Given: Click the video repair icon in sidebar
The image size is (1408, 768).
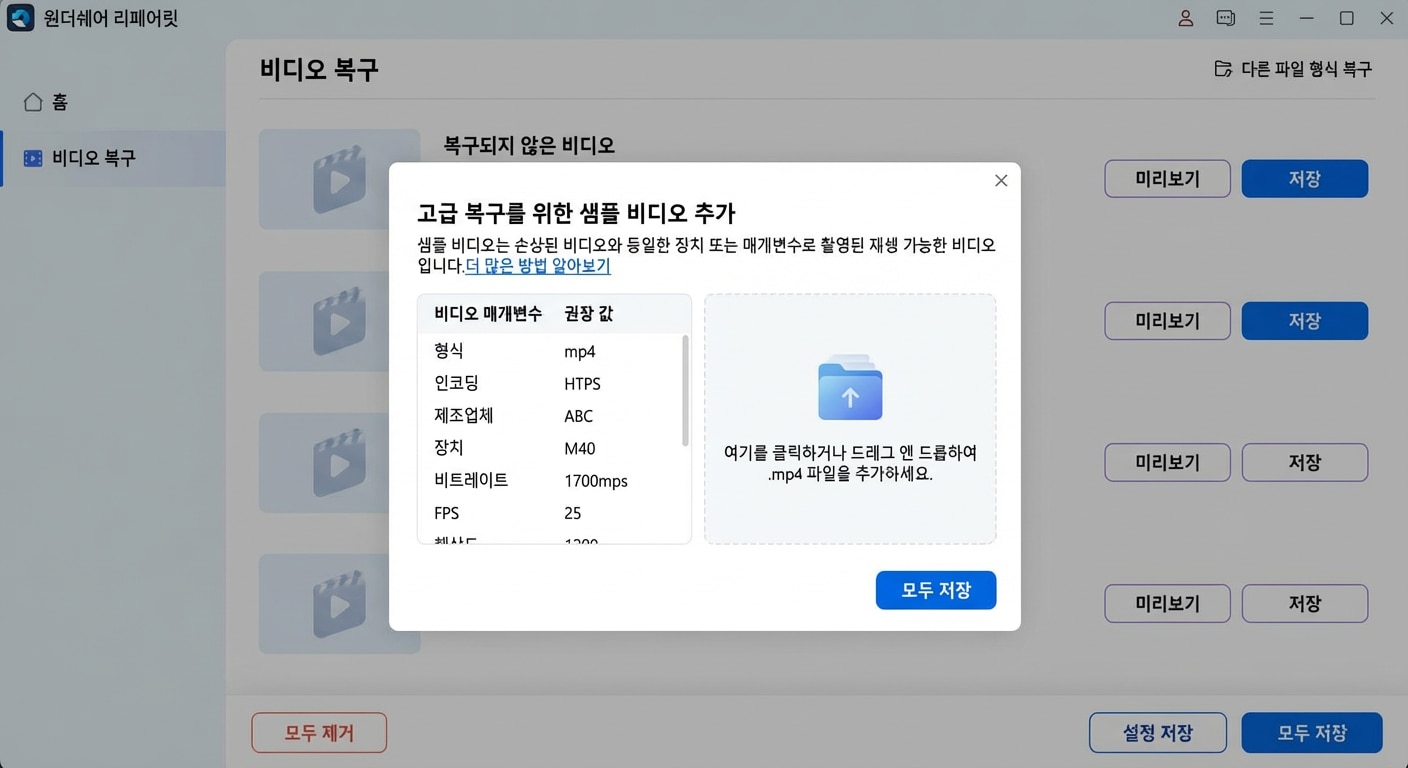Looking at the screenshot, I should (x=33, y=158).
